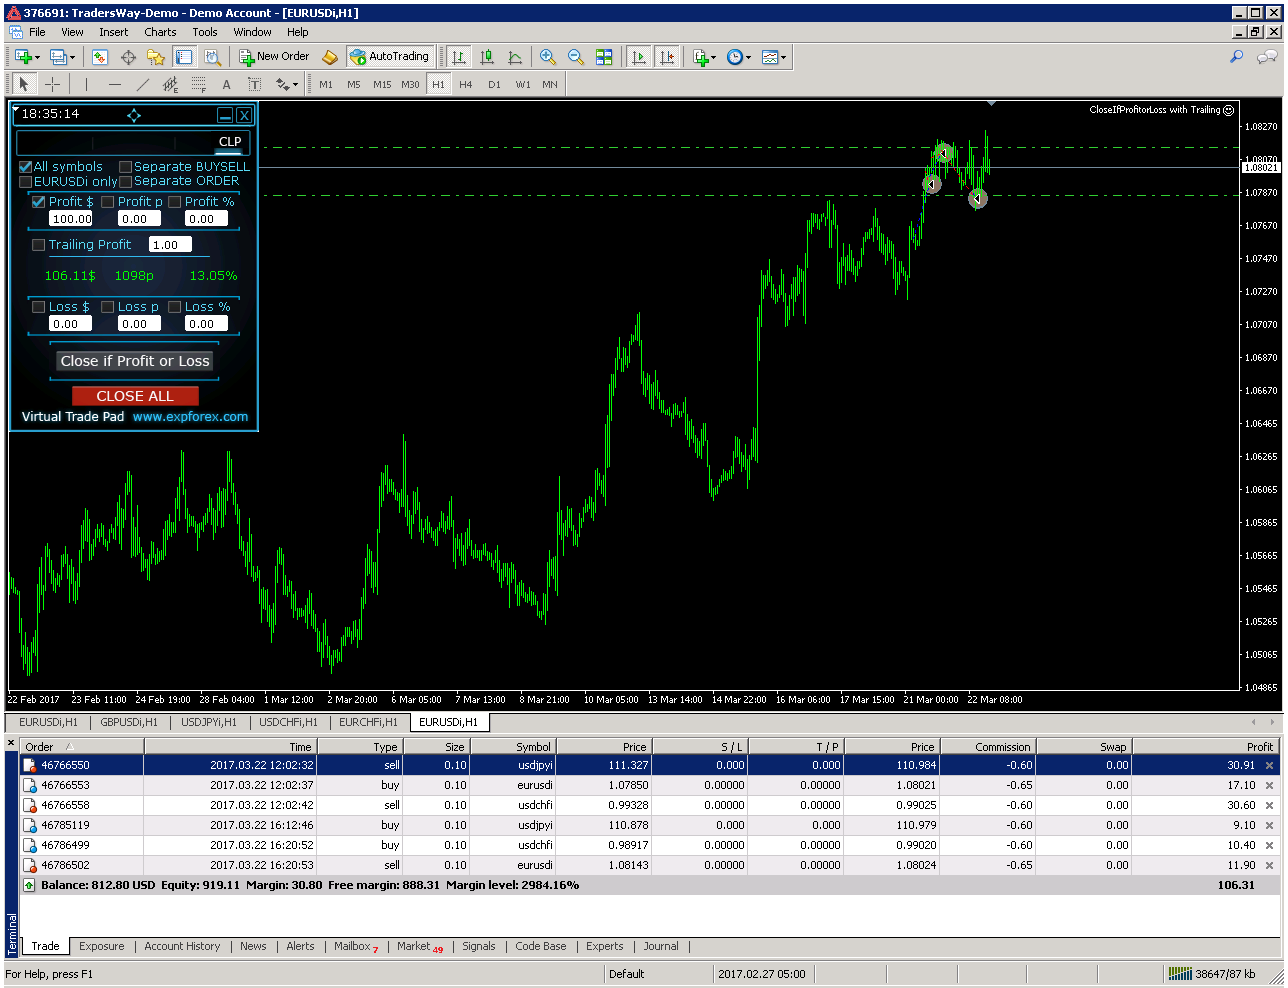Image resolution: width=1288 pixels, height=988 pixels.
Task: Enable the Loss $ checkbox
Action: (39, 307)
